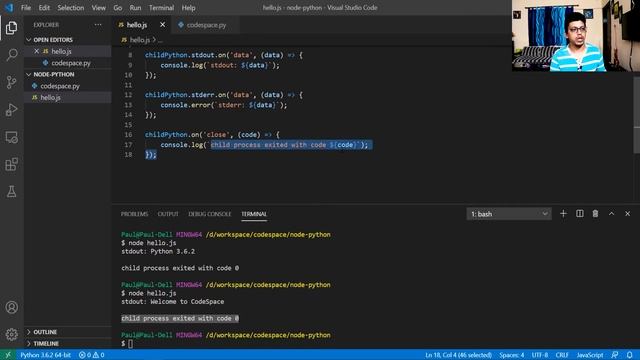Close the hello.js editor tab

click(x=162, y=25)
